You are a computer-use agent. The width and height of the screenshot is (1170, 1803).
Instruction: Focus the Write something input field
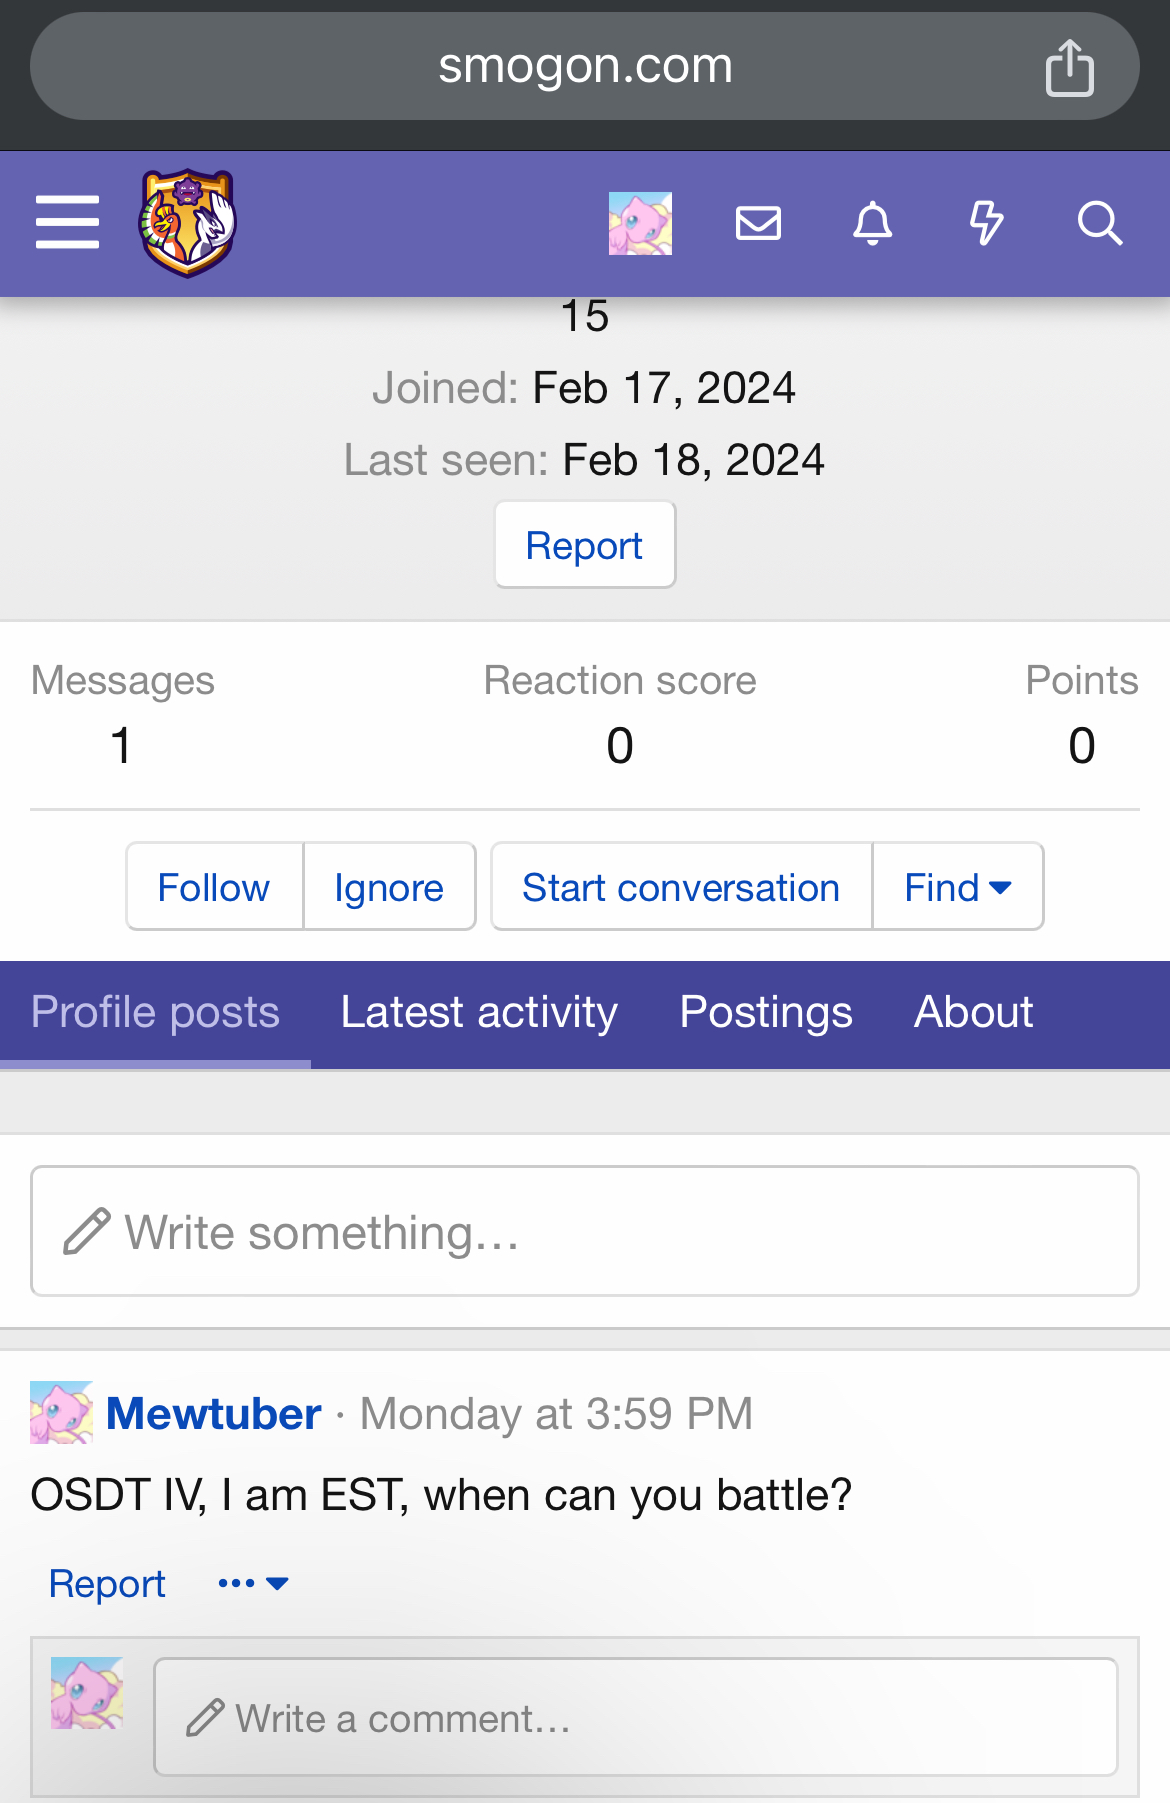click(x=585, y=1231)
